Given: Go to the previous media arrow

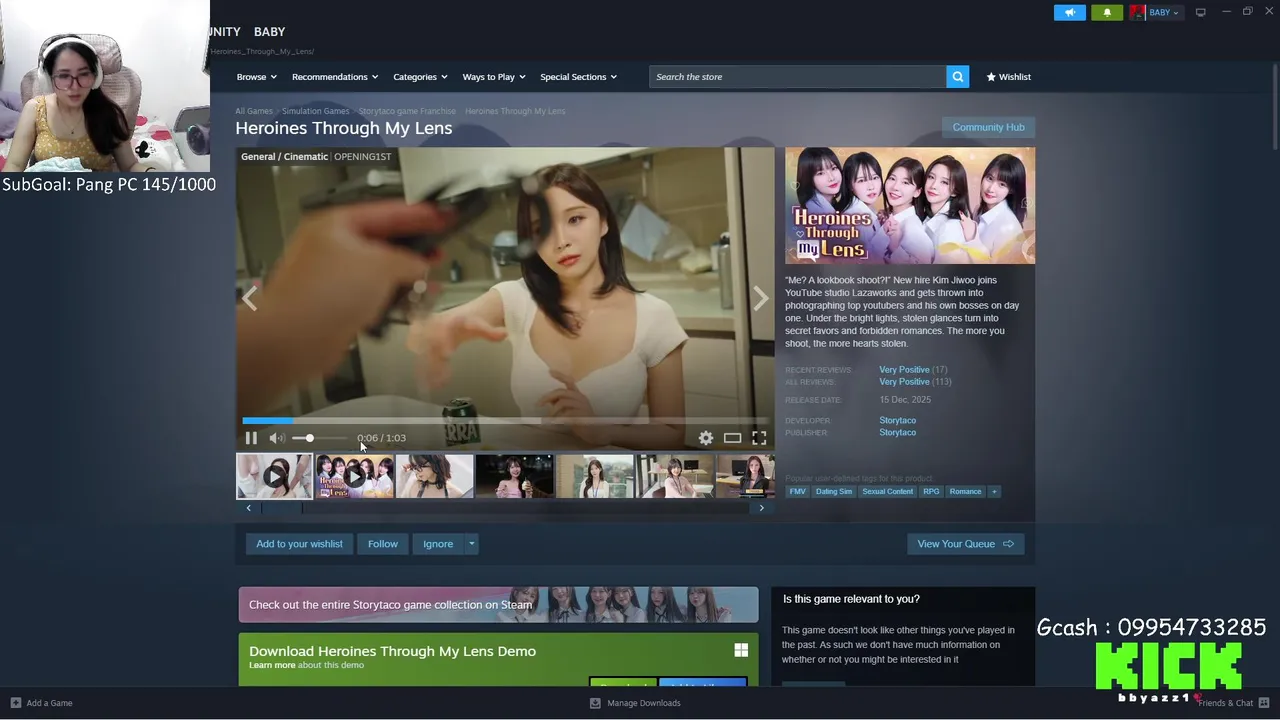Looking at the screenshot, I should (x=249, y=298).
